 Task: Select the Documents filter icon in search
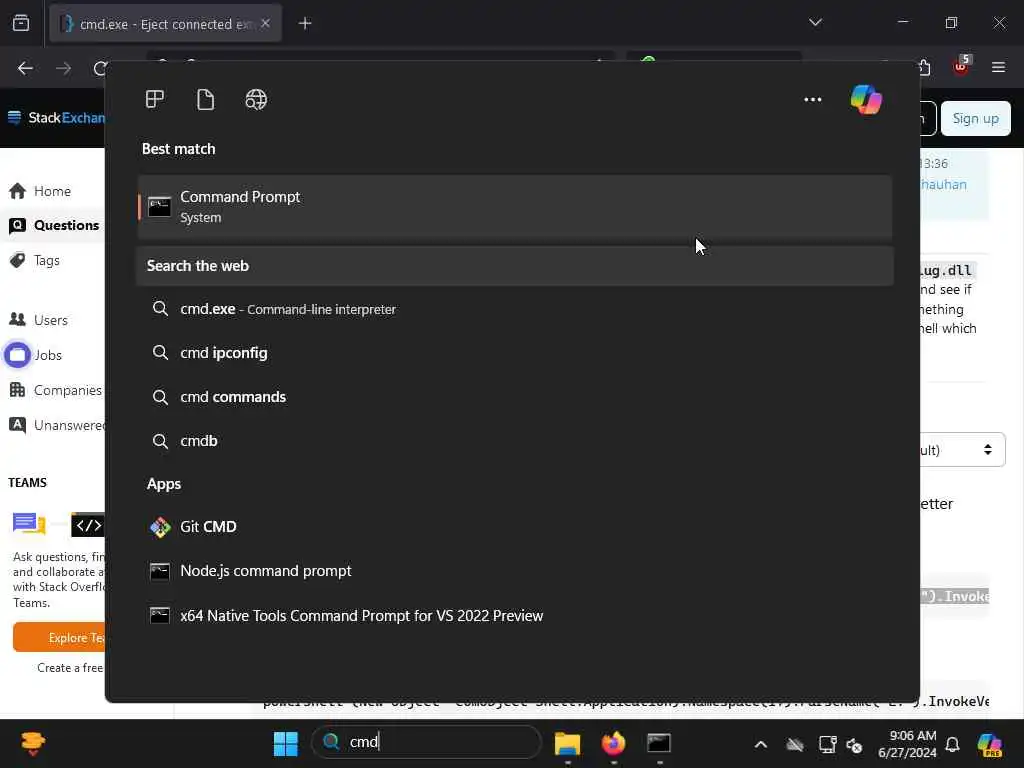206,99
